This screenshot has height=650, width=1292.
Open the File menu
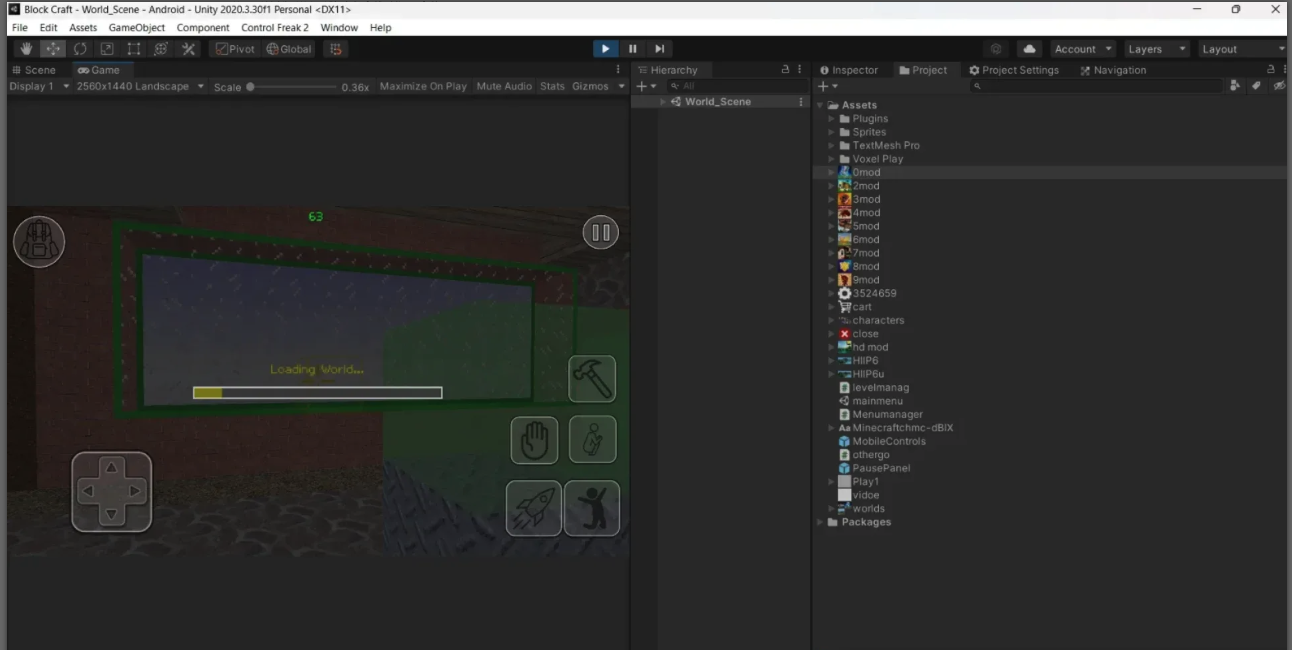[20, 28]
